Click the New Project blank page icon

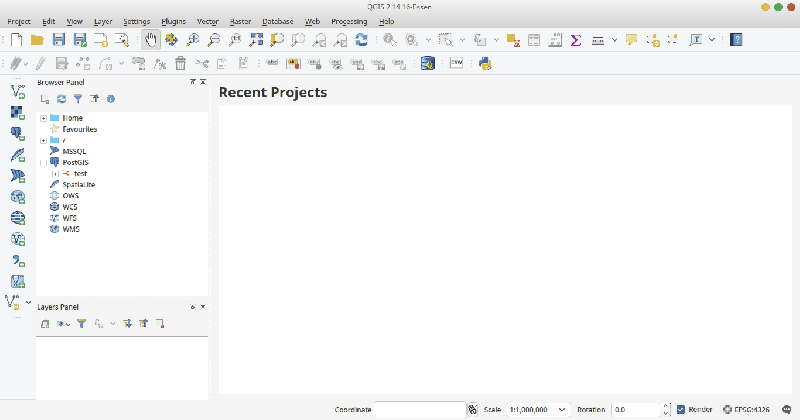16,40
